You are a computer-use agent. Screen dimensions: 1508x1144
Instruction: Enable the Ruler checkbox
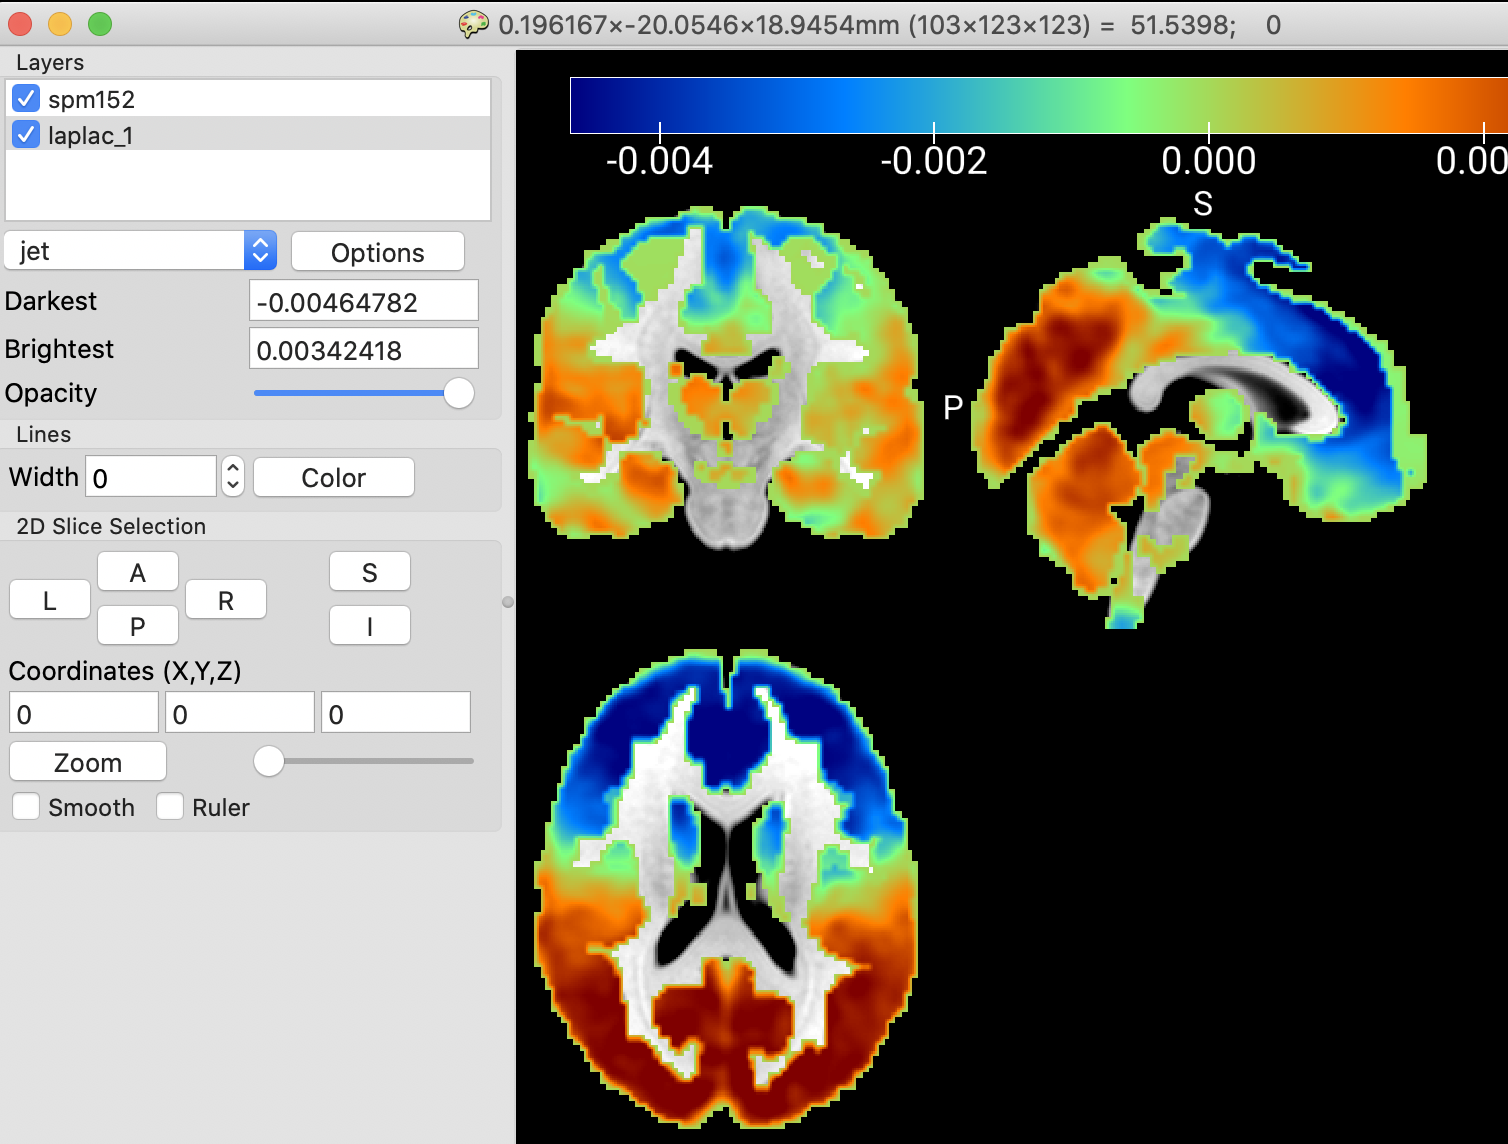tap(170, 807)
